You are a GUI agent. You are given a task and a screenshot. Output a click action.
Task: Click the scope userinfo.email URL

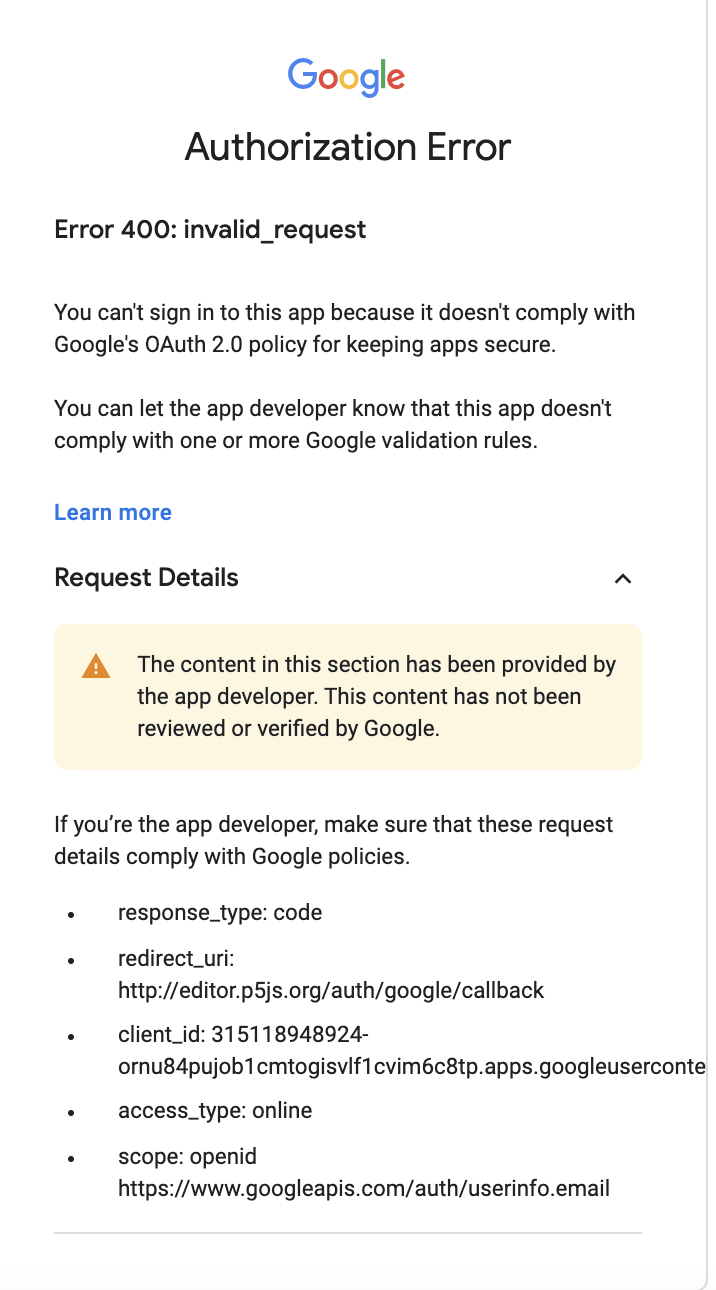[x=364, y=1188]
